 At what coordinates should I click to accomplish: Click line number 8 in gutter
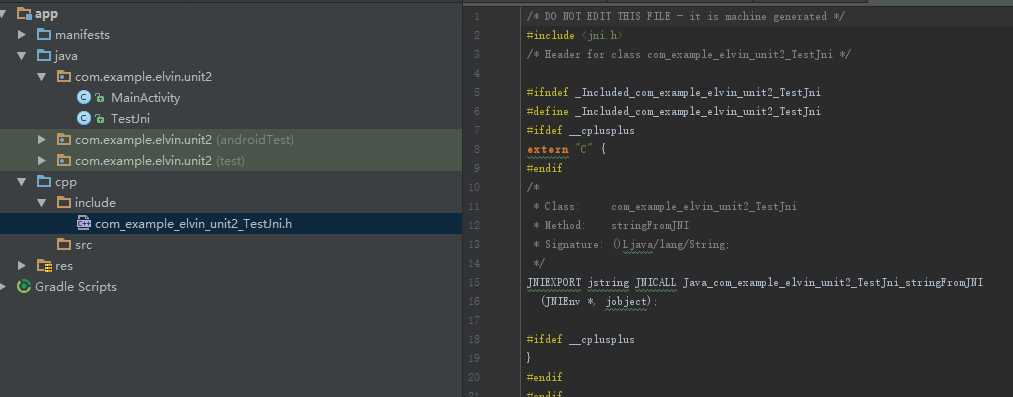(477, 150)
